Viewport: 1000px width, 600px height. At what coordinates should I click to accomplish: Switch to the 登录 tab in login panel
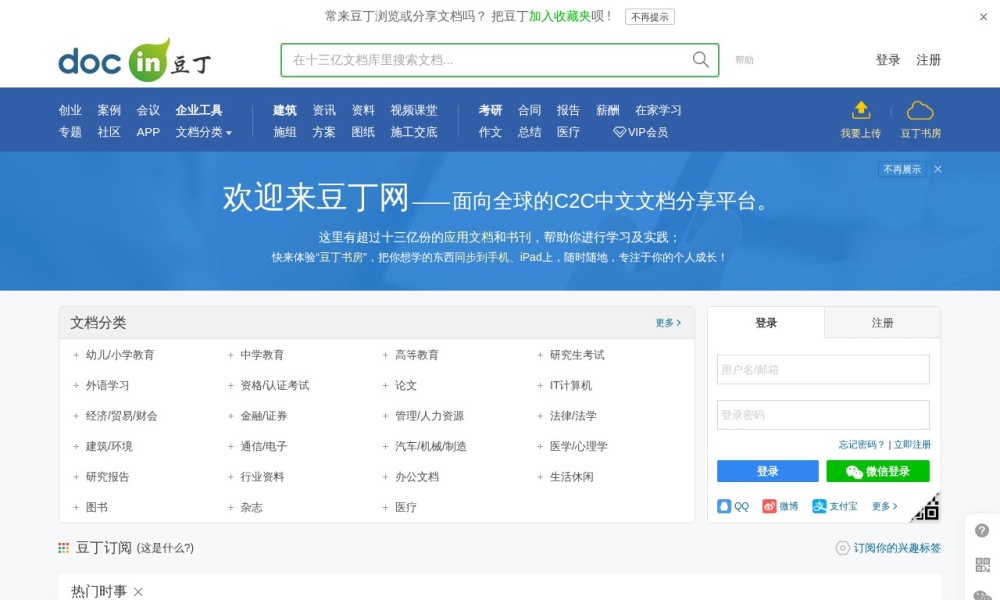click(766, 323)
